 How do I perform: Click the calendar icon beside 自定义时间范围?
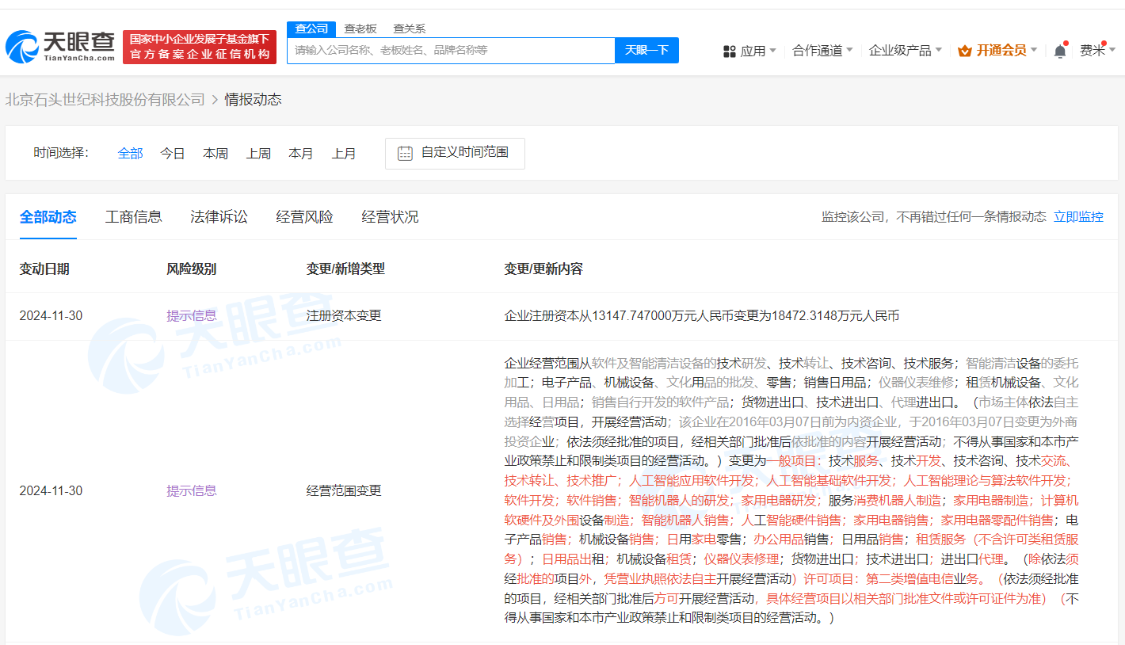pos(404,153)
